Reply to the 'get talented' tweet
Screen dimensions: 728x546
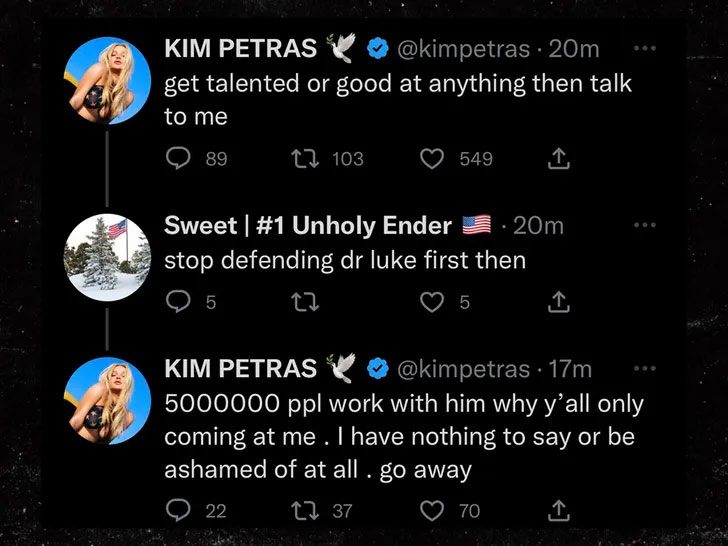click(177, 159)
